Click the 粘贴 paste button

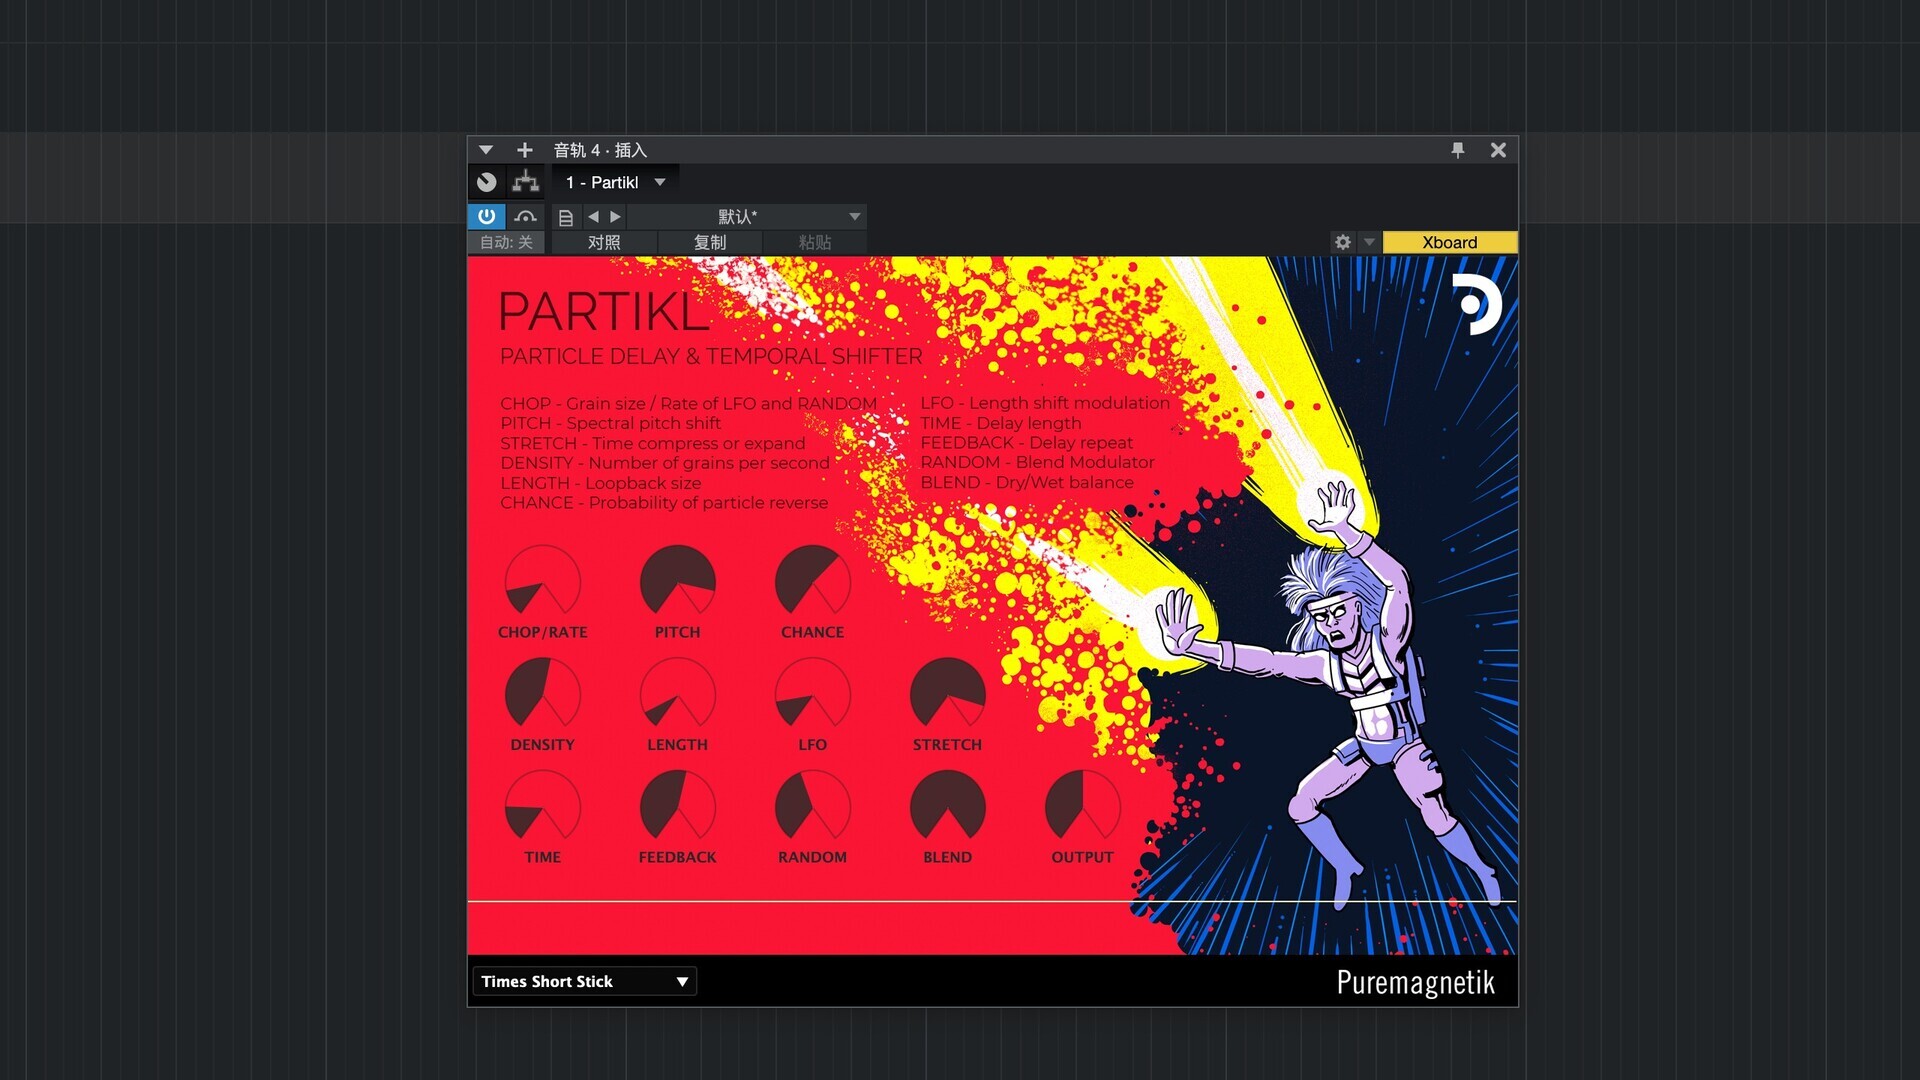tap(815, 242)
